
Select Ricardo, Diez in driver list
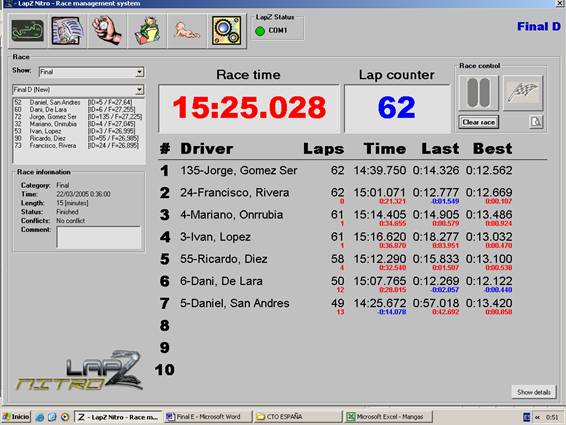point(78,138)
